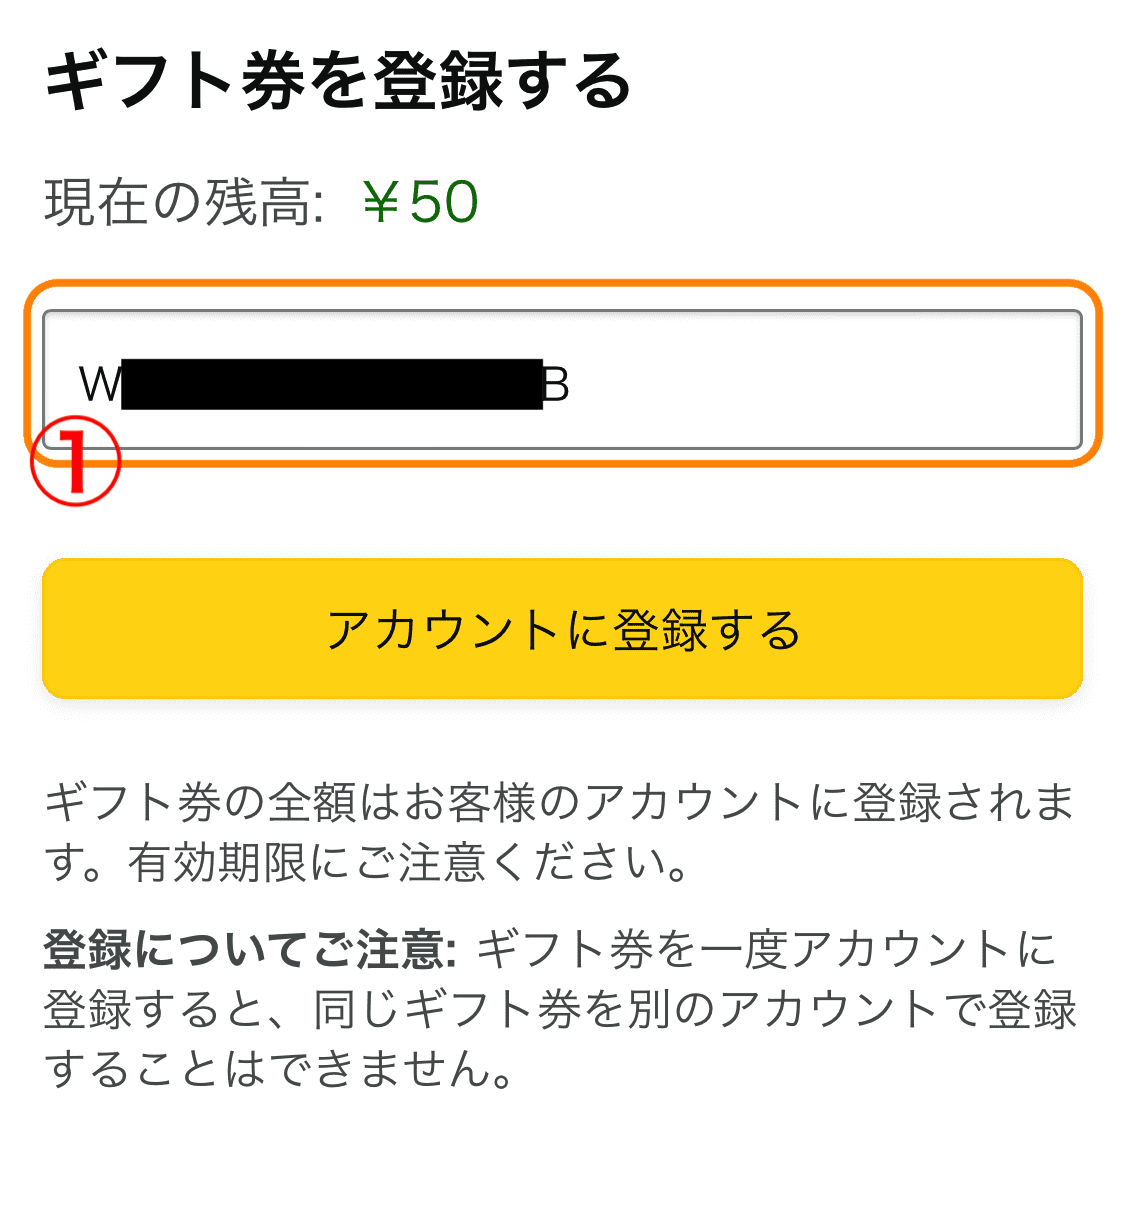1125x1205 pixels.
Task: Click the することはできません line
Action: coord(280,1069)
